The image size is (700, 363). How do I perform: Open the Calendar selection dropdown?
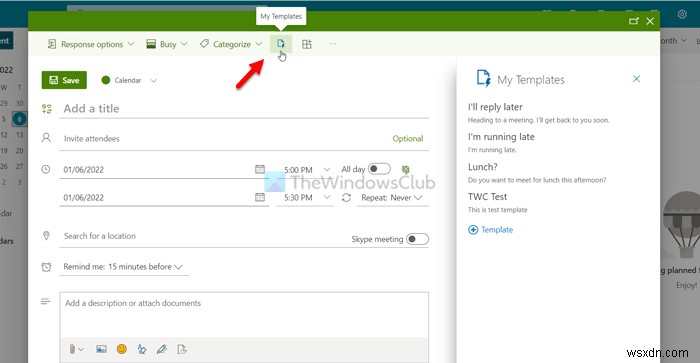pos(154,80)
